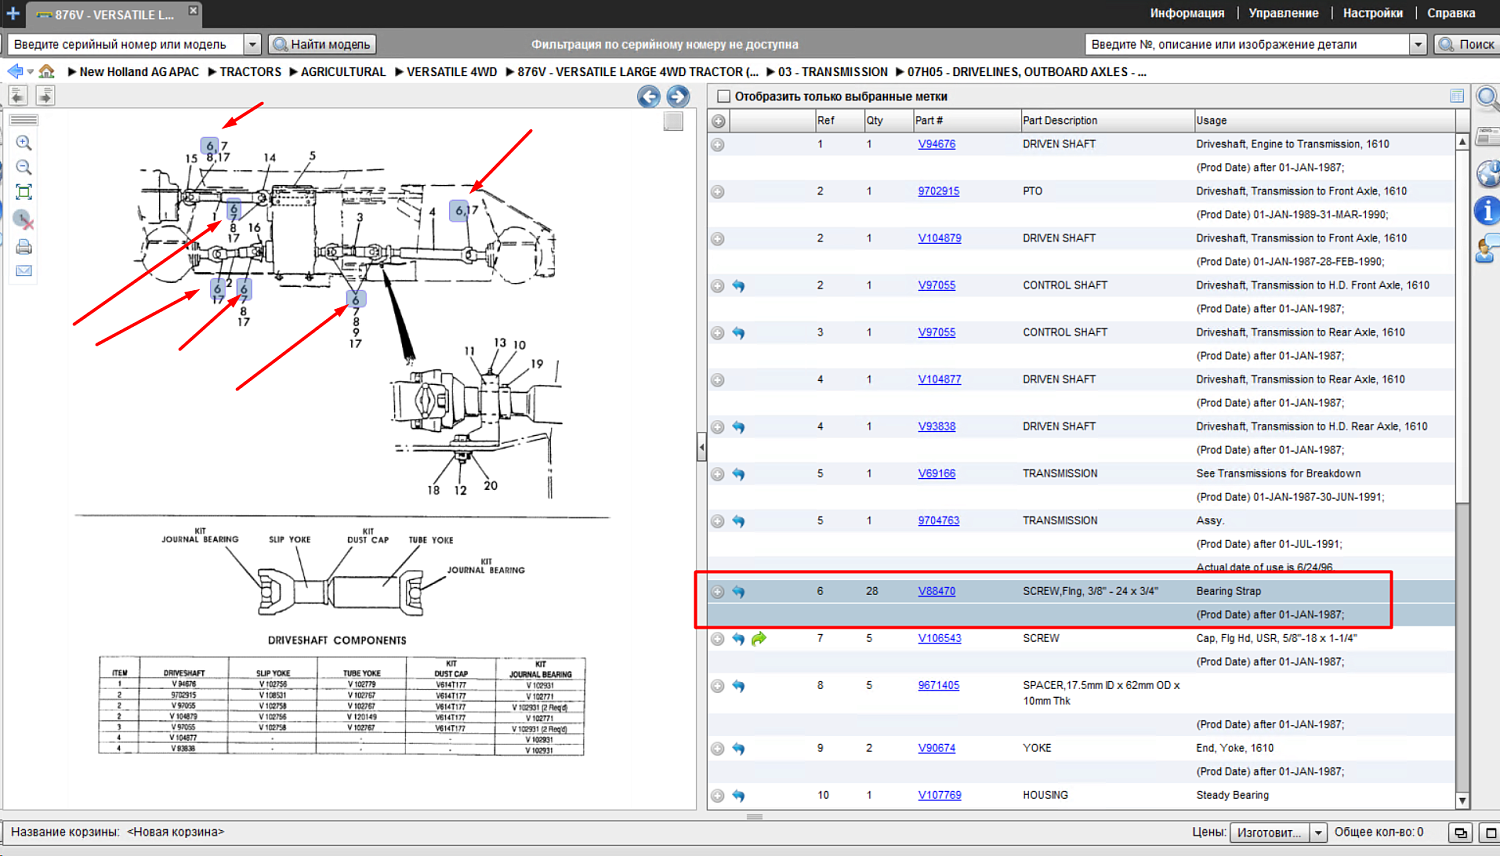Click the 'Usage' column header
The image size is (1500, 856).
pos(1324,121)
